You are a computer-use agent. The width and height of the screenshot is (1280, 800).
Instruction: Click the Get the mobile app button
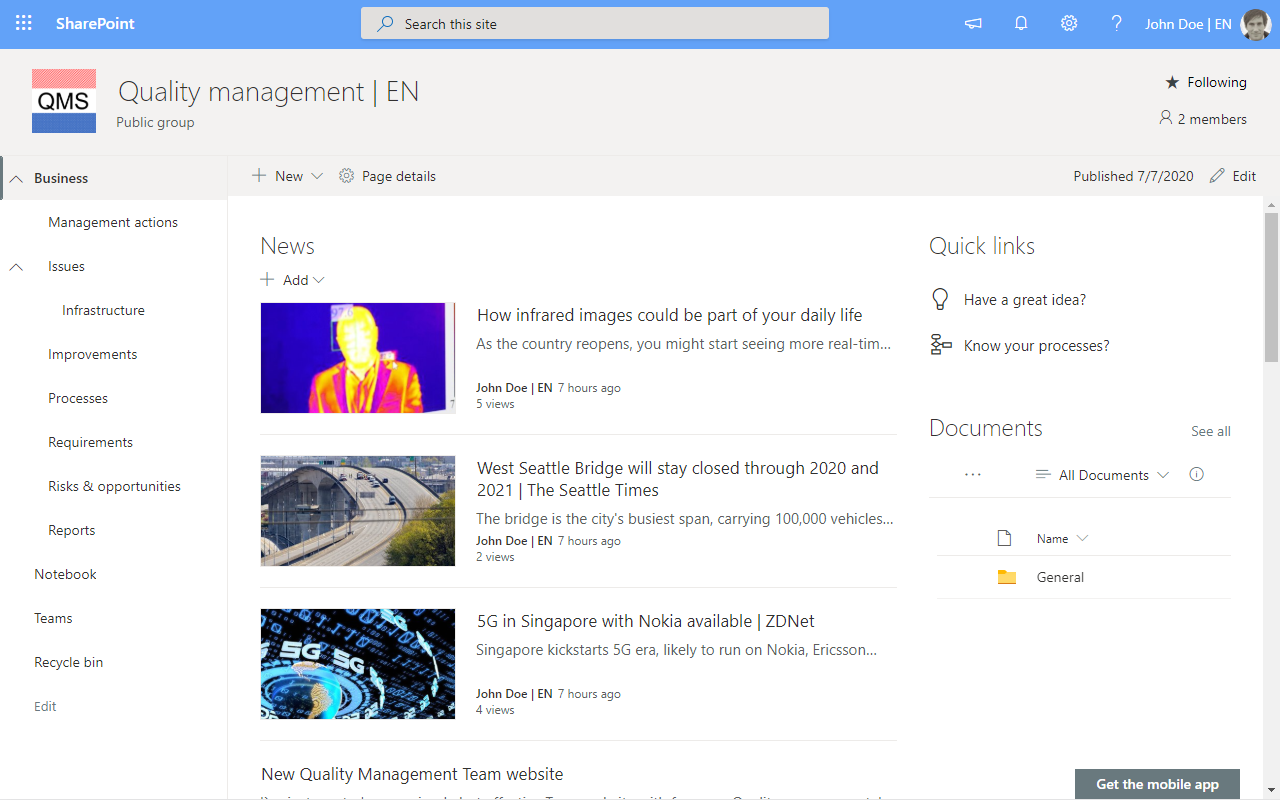coord(1157,784)
